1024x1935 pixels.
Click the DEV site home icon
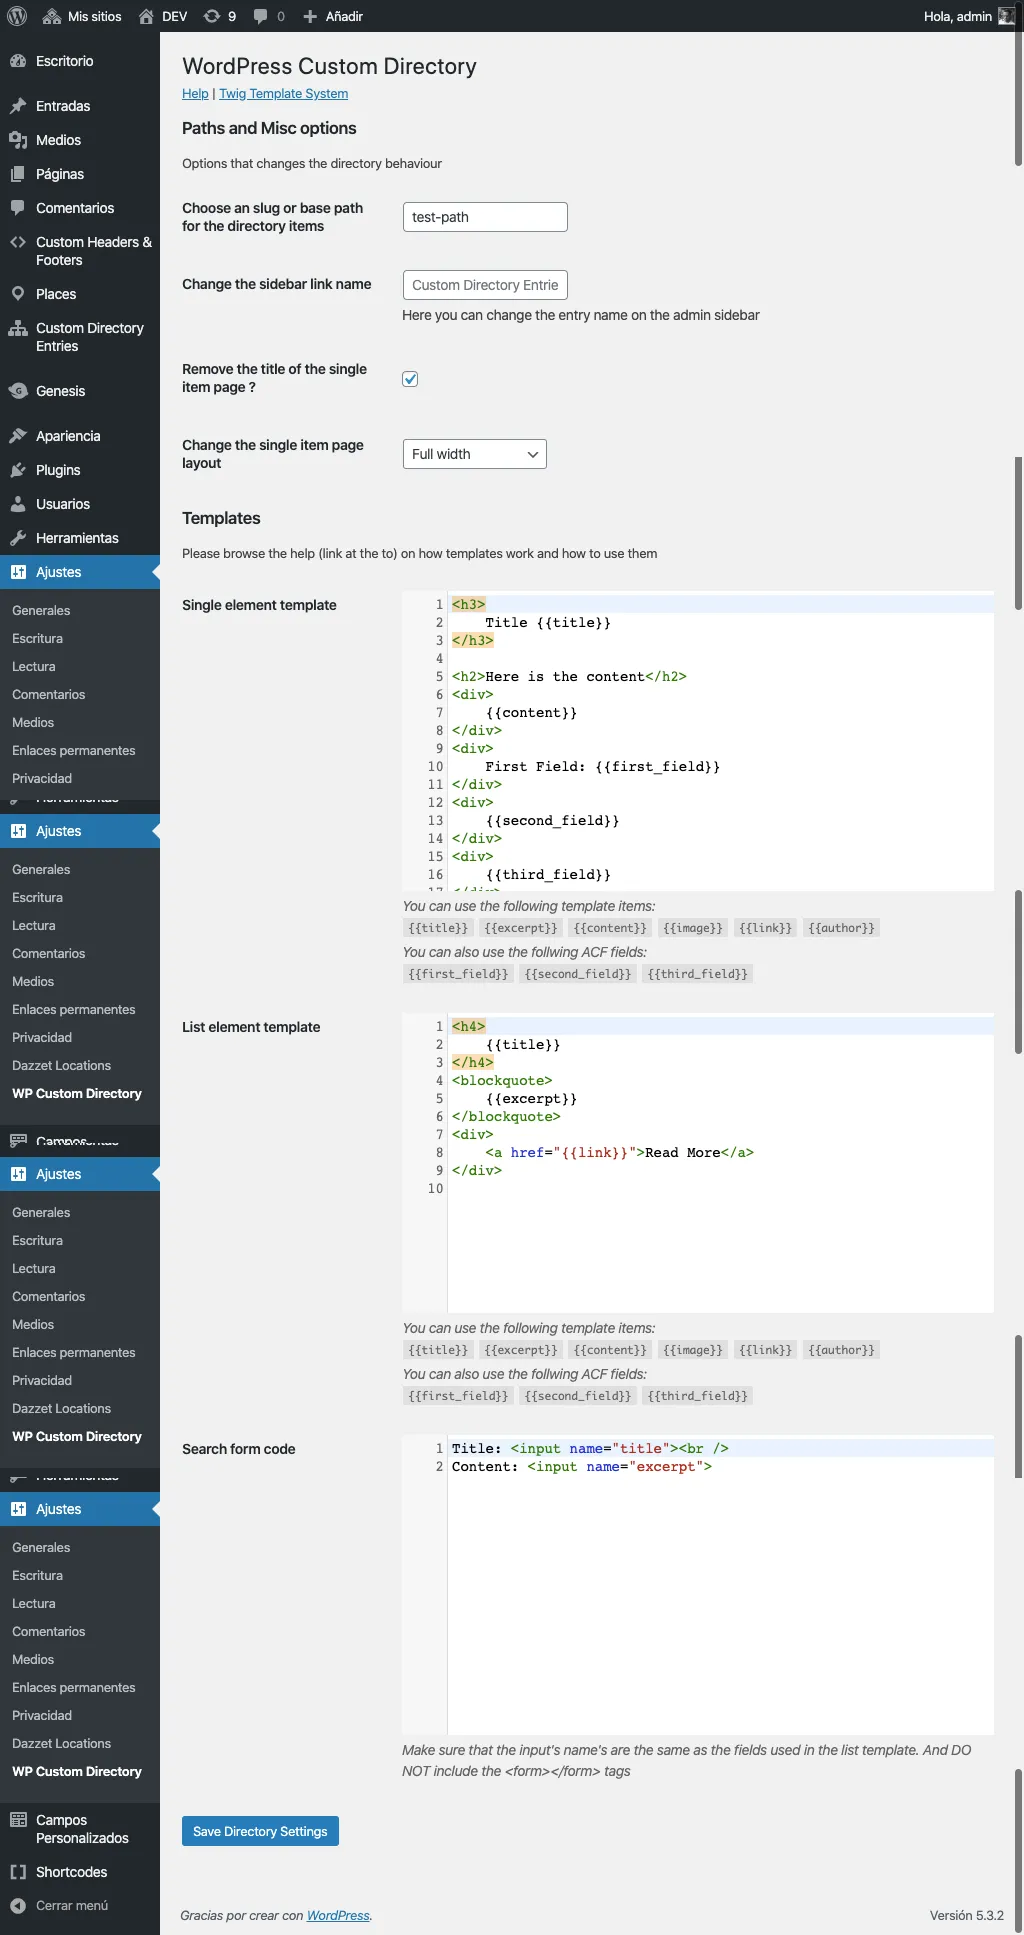click(146, 16)
